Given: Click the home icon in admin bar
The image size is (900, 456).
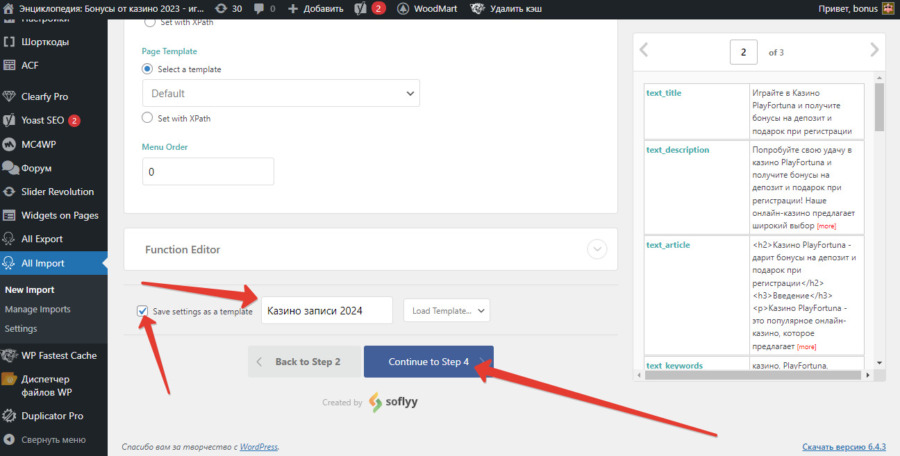Looking at the screenshot, I should (x=8, y=9).
